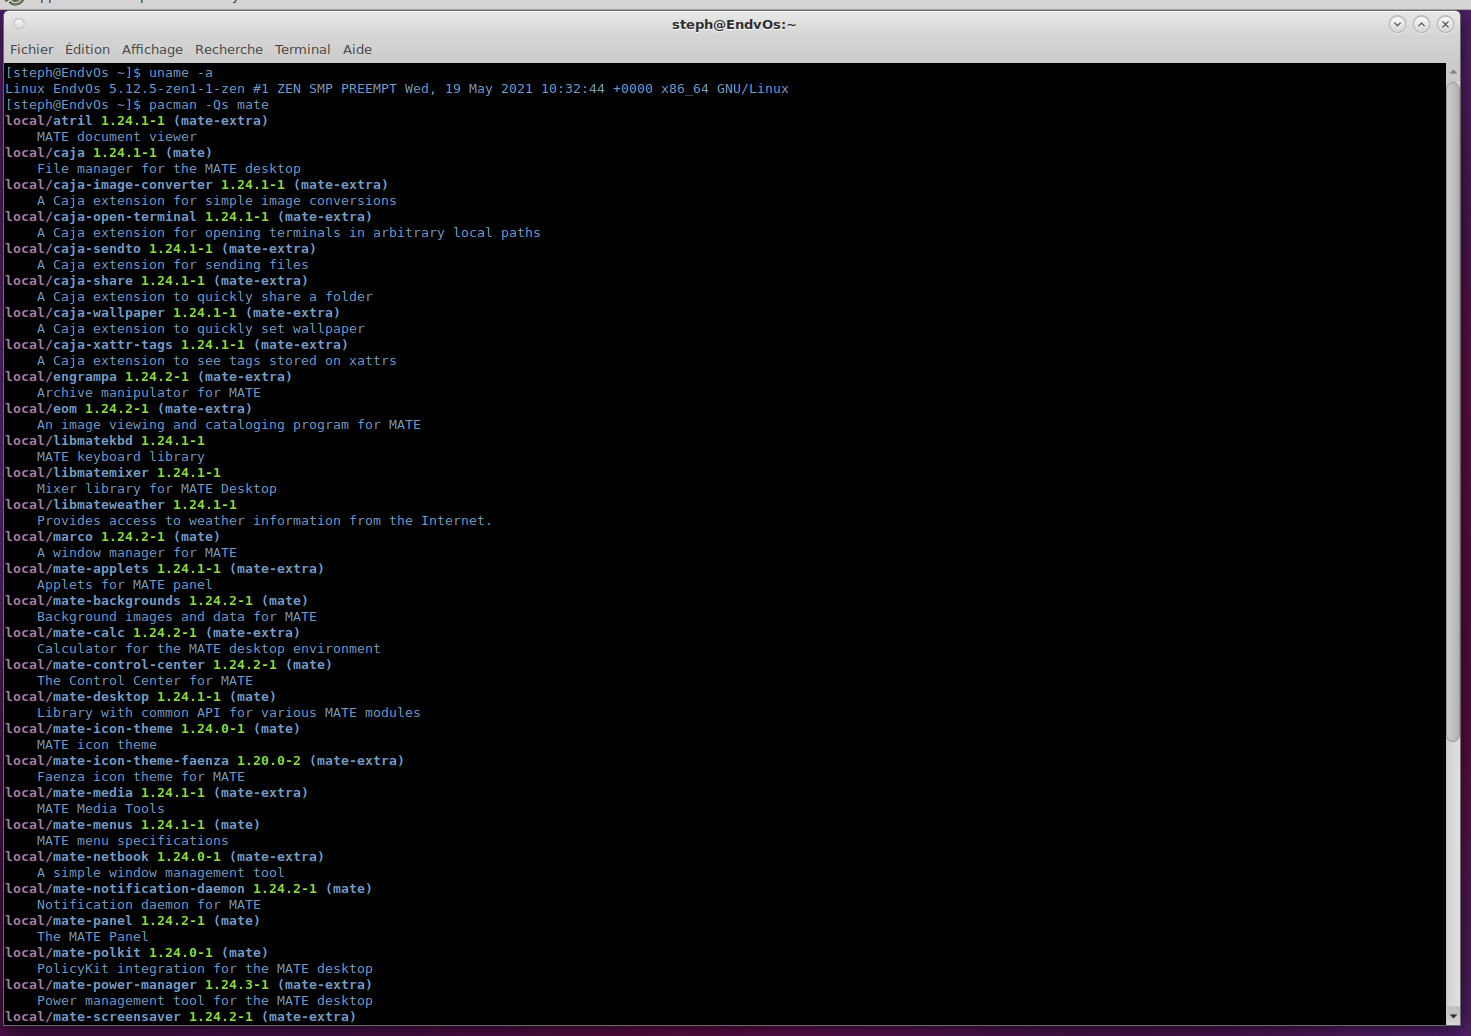This screenshot has height=1036, width=1471.
Task: Click the vertical scrollbar thumb
Action: pos(1453,412)
